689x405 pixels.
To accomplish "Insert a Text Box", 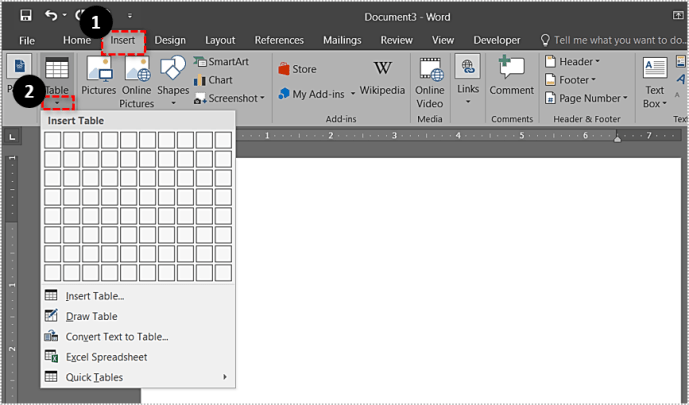I will [x=655, y=83].
